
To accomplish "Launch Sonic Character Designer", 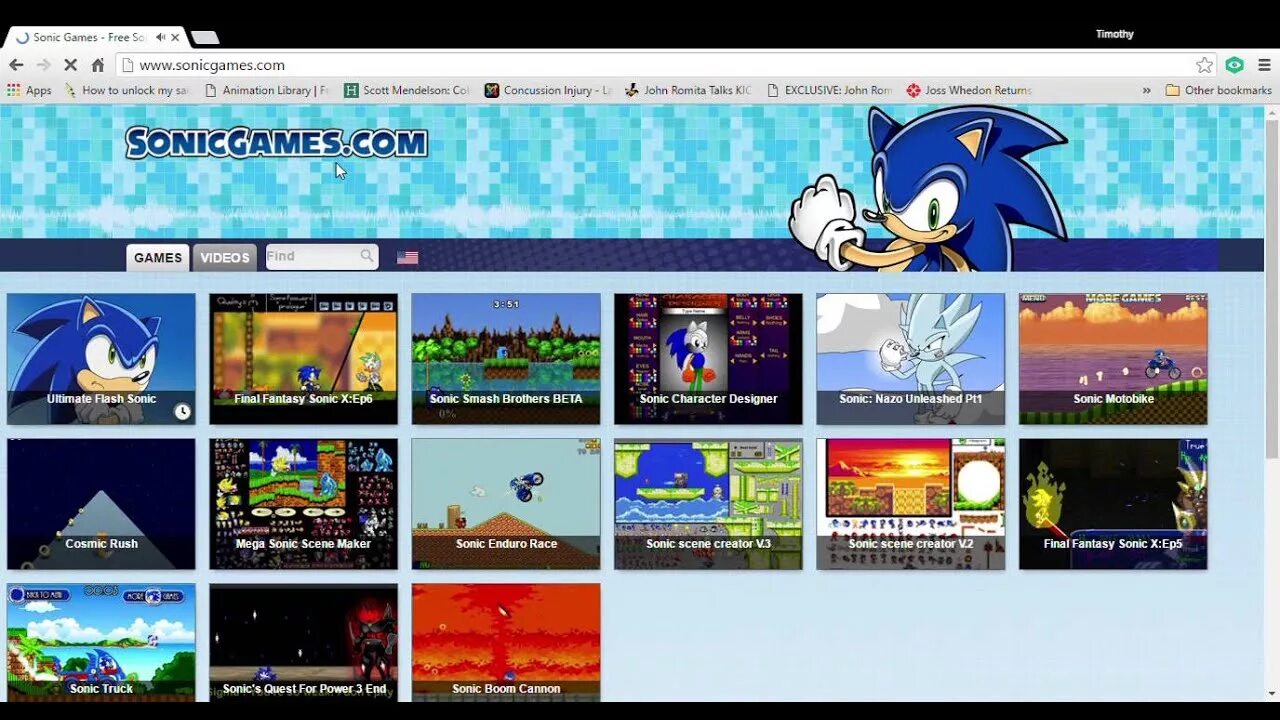I will coord(708,359).
